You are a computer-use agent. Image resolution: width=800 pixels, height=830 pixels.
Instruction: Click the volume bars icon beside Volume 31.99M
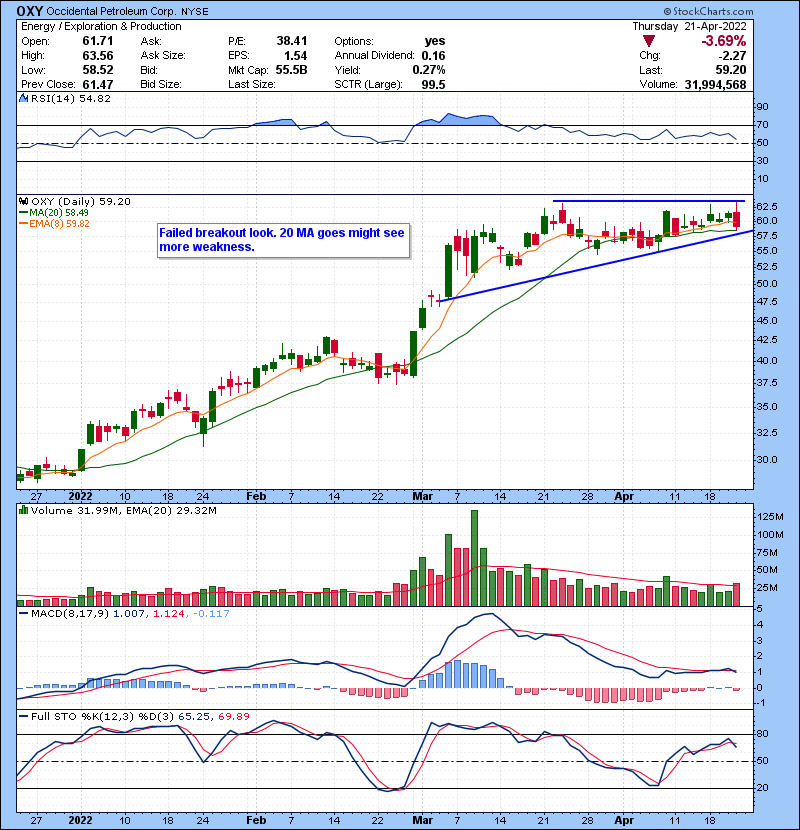point(23,510)
